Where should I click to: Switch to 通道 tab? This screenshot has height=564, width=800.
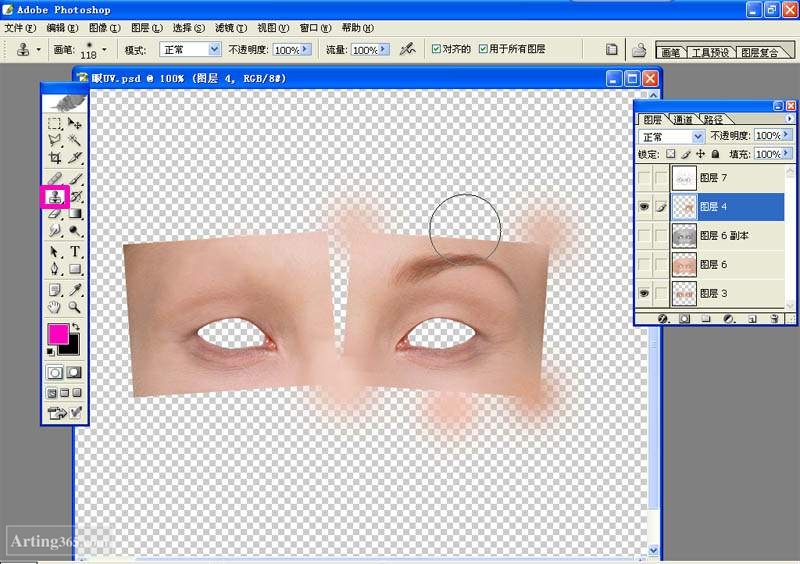pyautogui.click(x=683, y=119)
